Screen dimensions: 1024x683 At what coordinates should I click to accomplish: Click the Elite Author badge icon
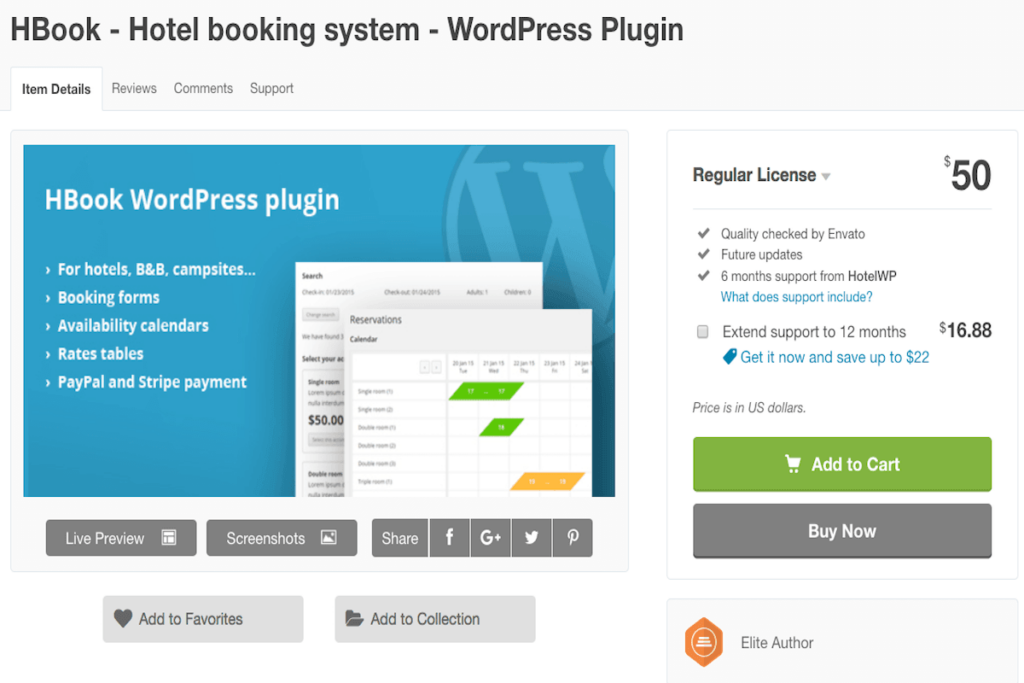point(704,643)
